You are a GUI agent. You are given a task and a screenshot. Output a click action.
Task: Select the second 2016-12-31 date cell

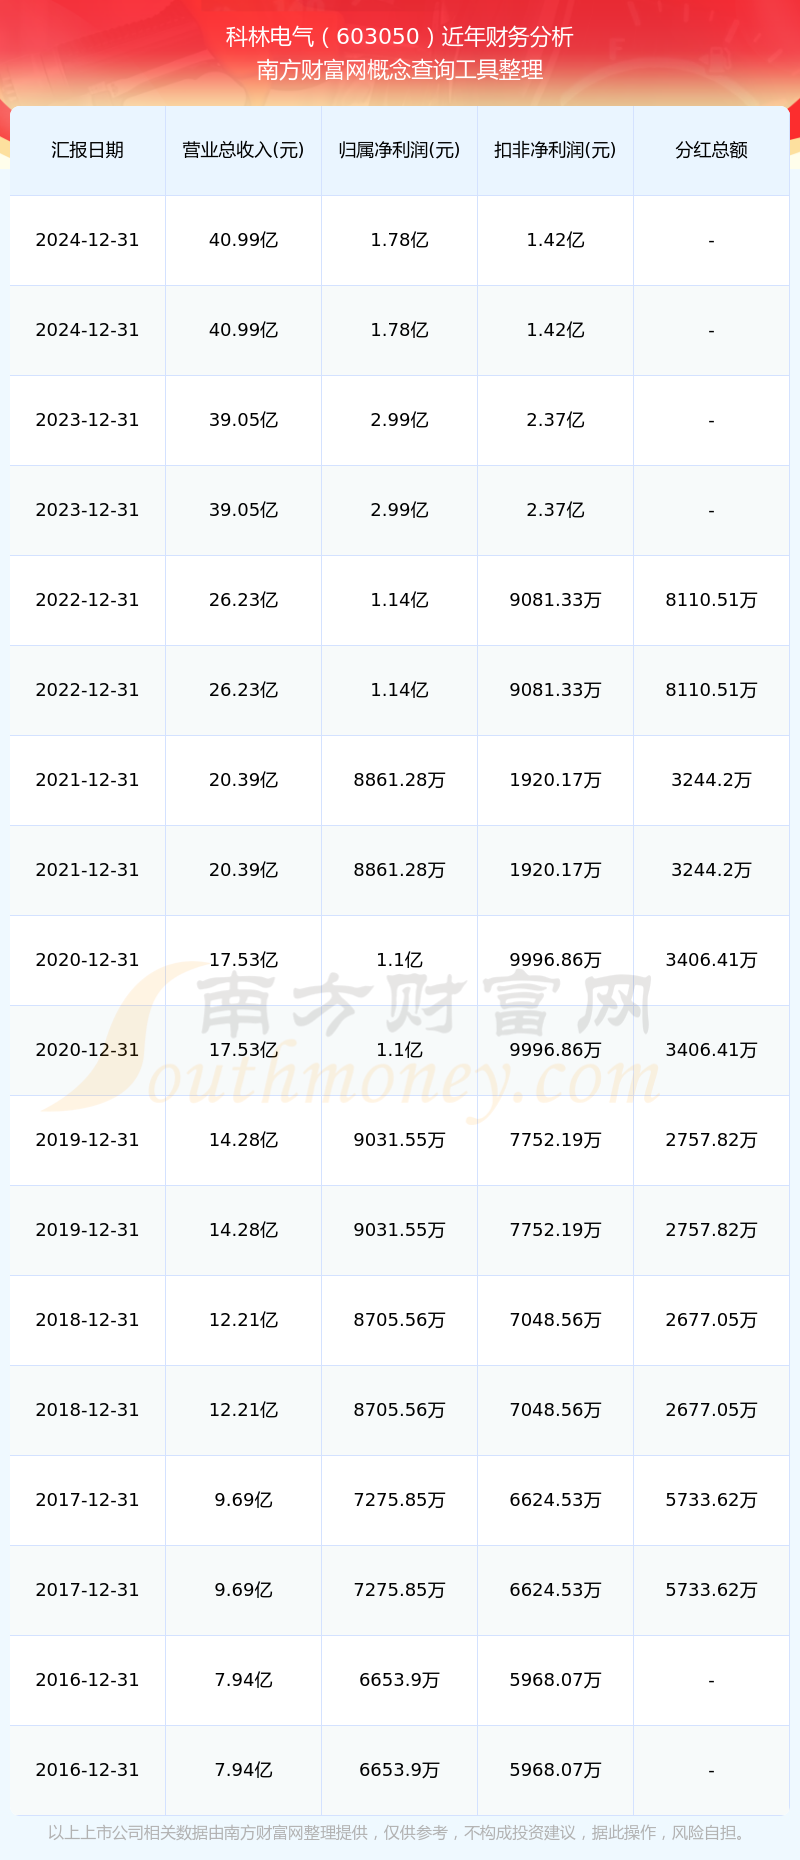87,1770
